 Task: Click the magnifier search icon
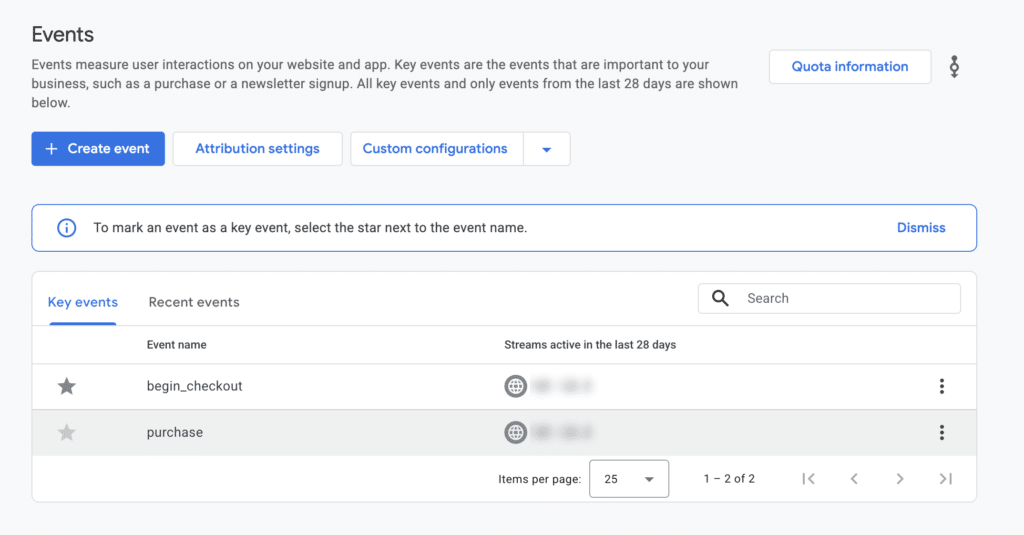(x=720, y=299)
